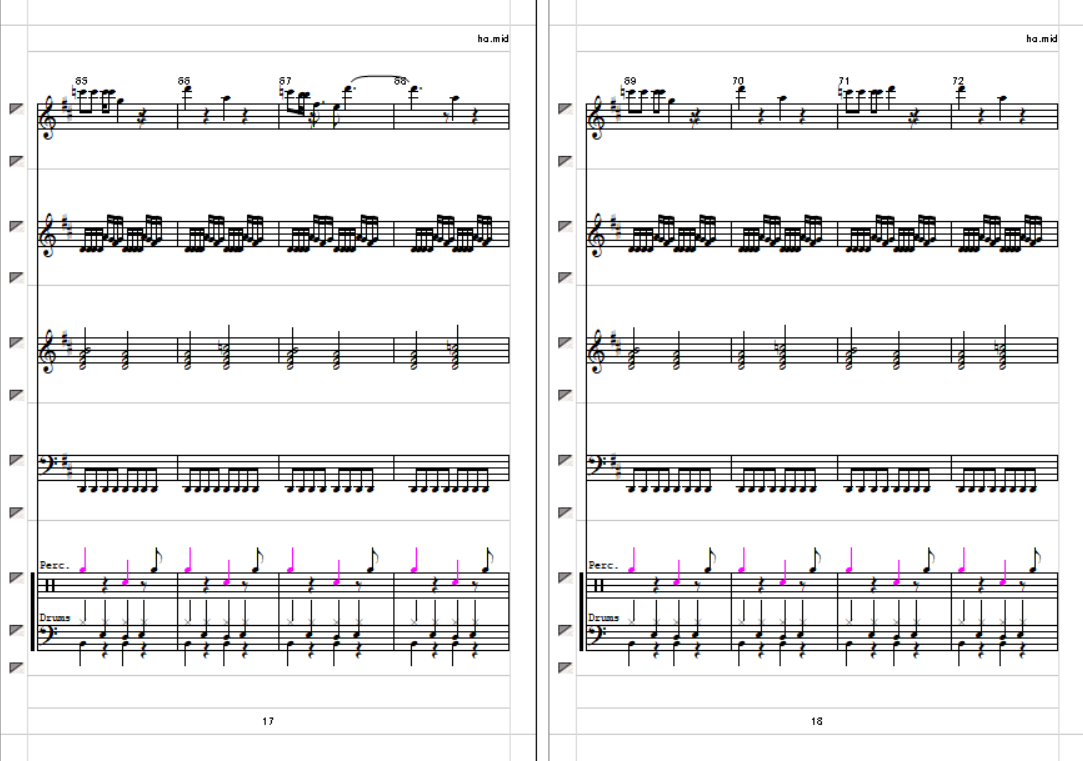Click the sixteenth-note staff handle on page 17
The image size is (1083, 761).
tap(17, 226)
